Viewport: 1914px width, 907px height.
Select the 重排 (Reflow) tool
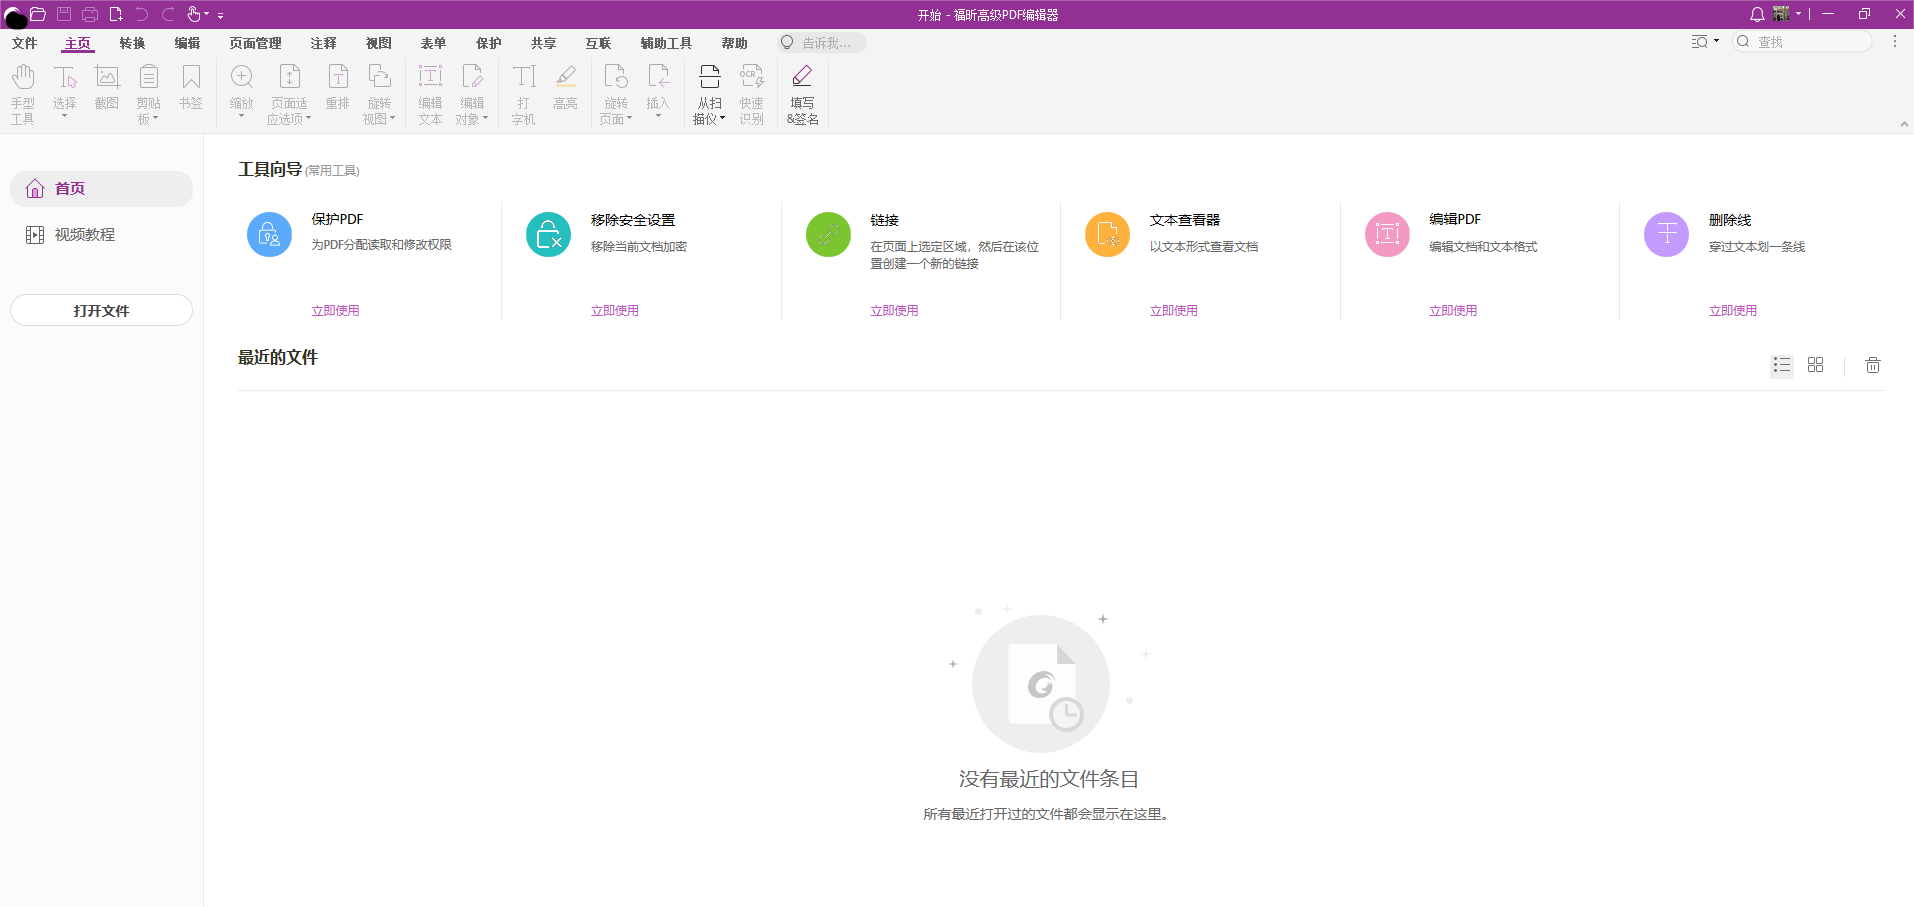(337, 85)
